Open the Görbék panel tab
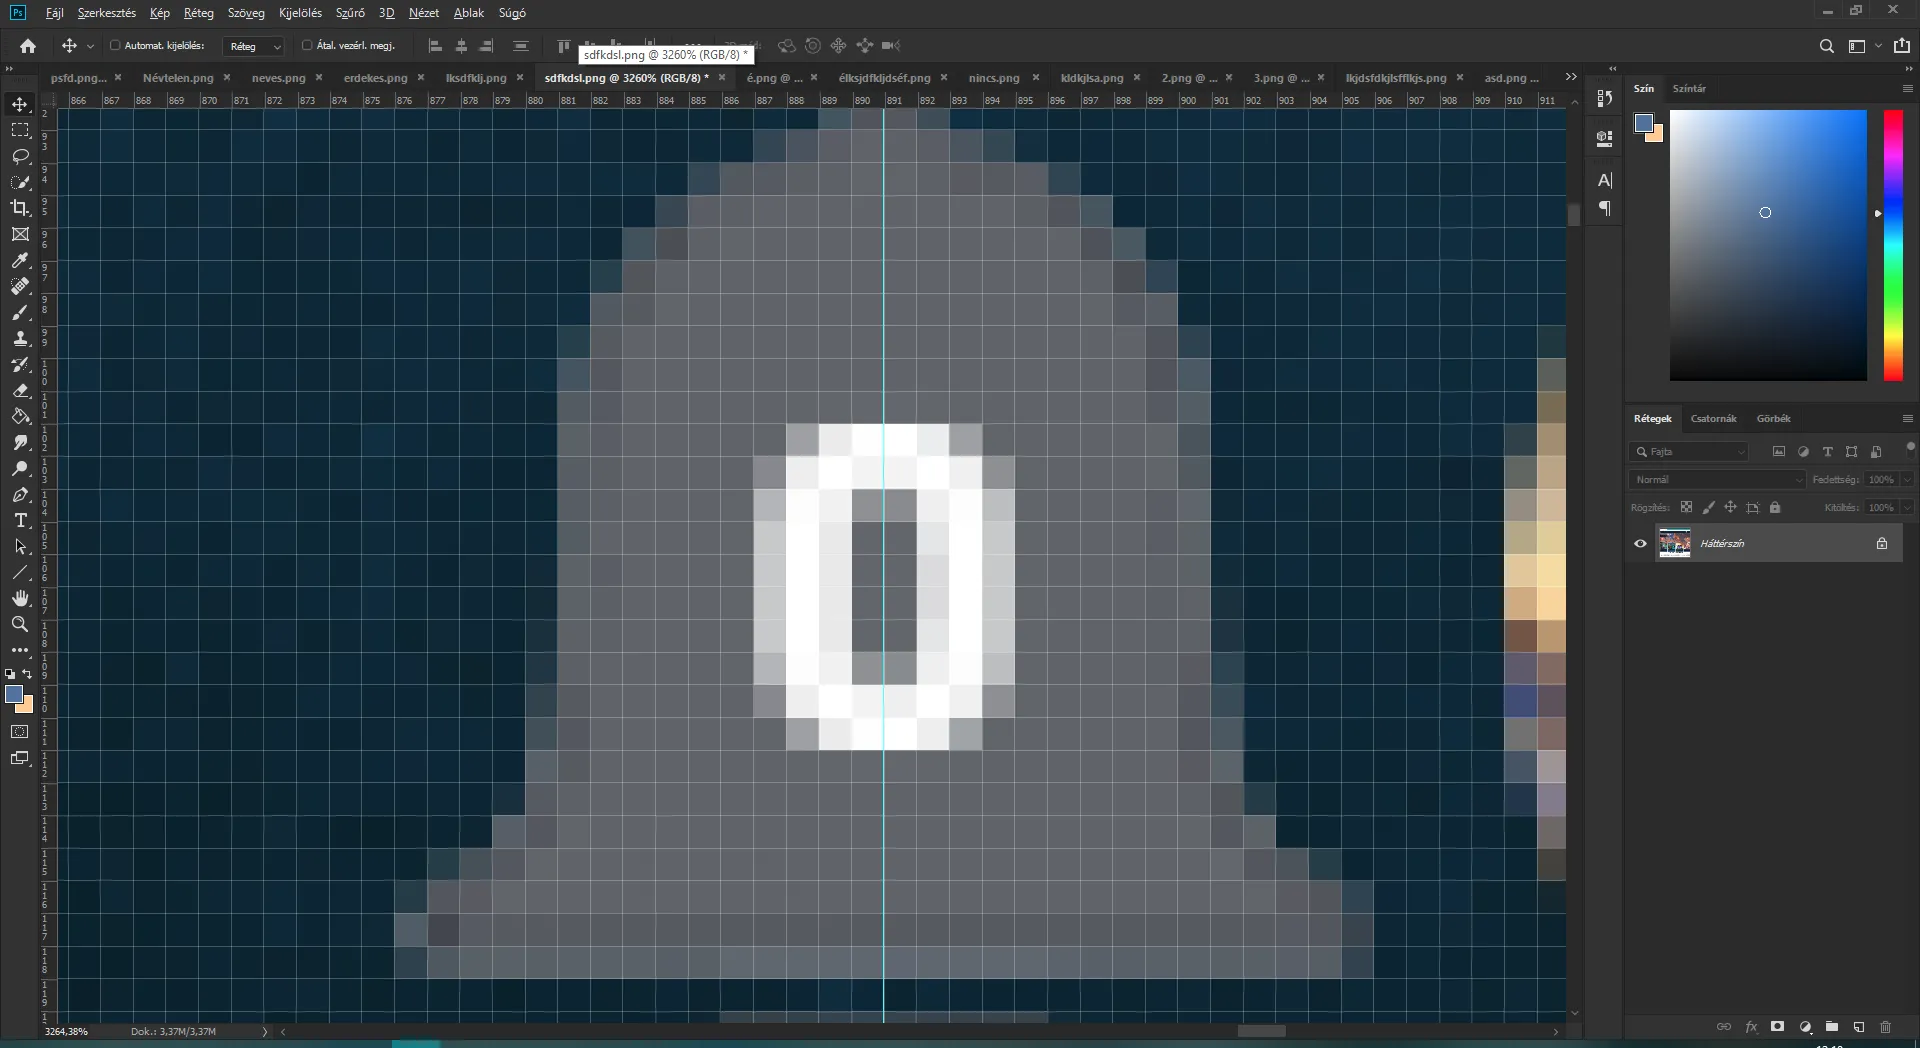This screenshot has height=1048, width=1920. [1773, 418]
